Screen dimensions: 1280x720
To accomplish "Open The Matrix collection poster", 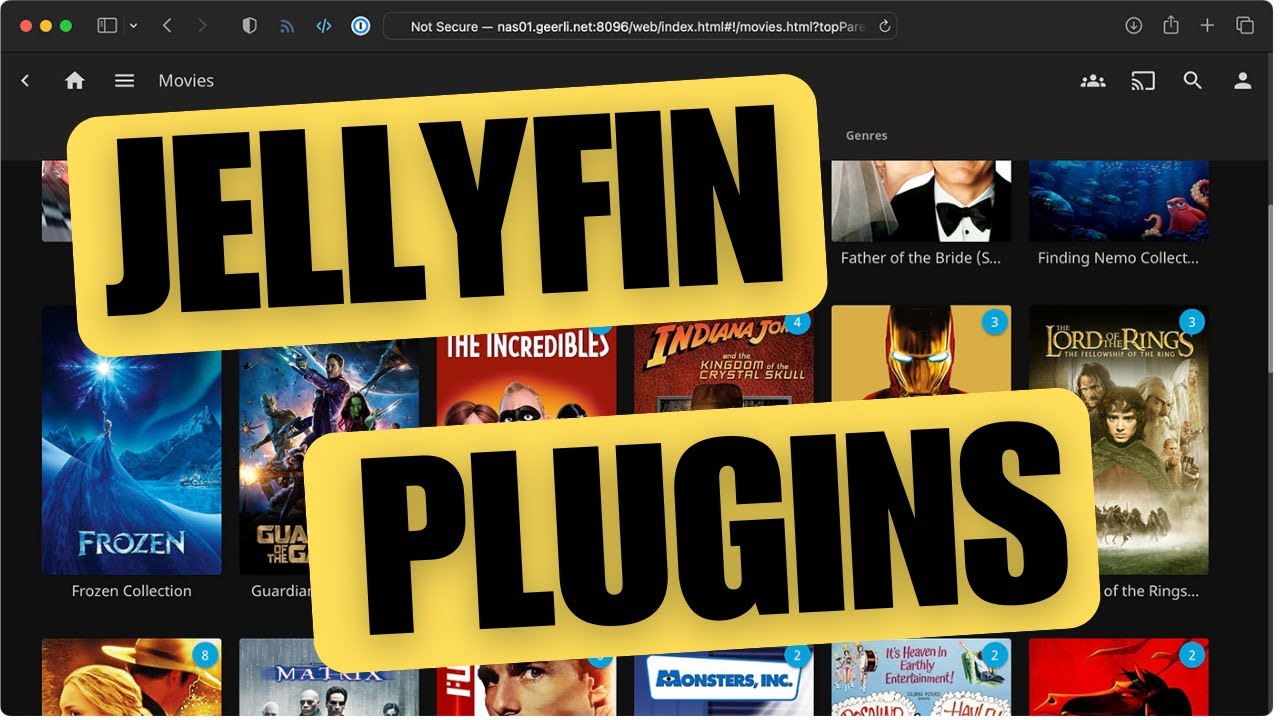I will point(329,677).
